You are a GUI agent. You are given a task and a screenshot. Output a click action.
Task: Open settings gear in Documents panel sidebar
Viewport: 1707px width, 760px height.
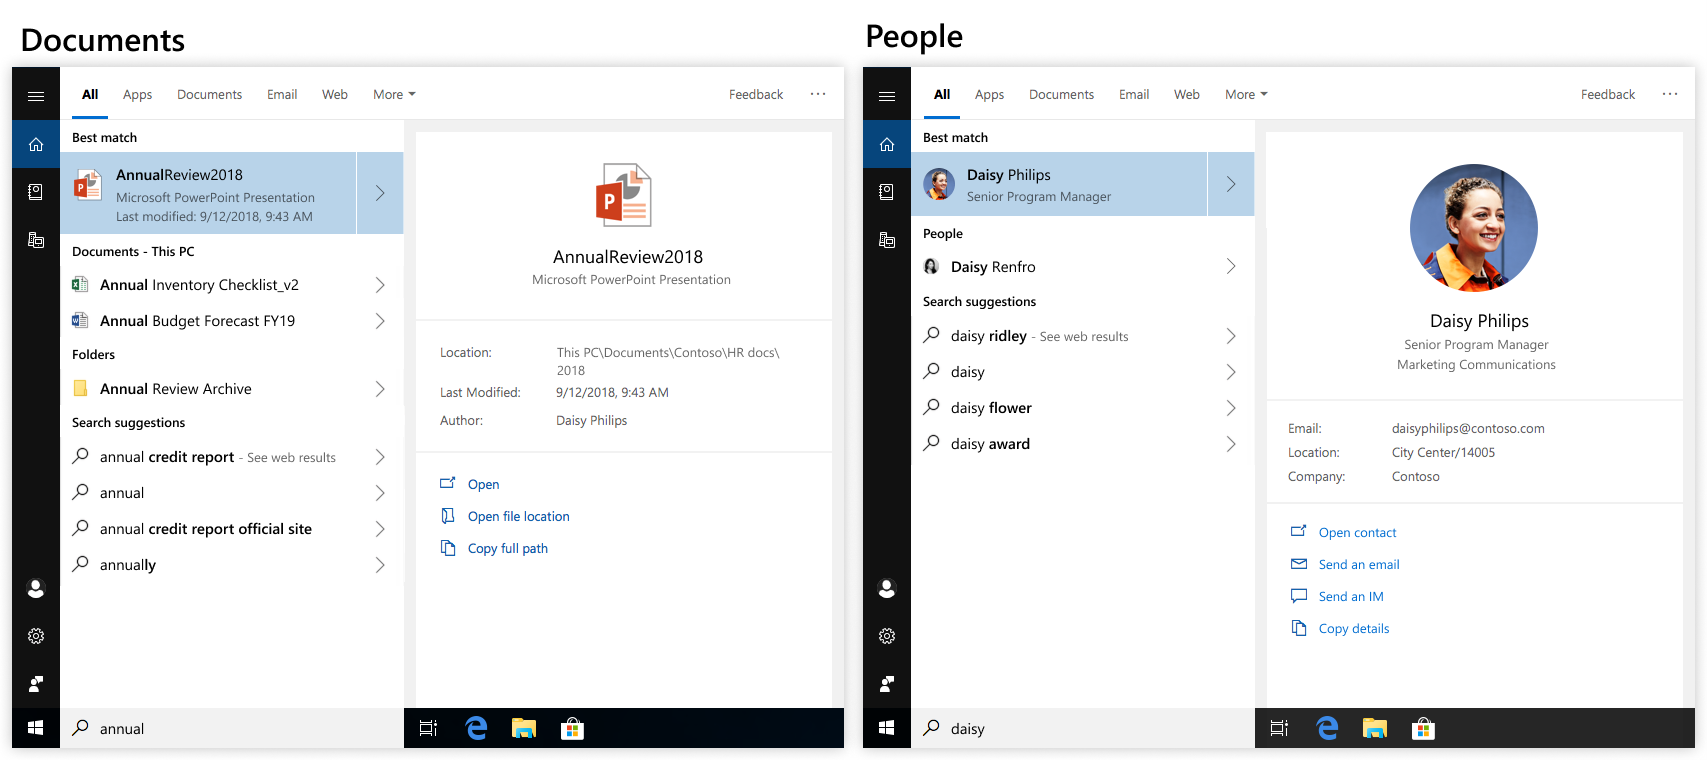click(x=36, y=636)
